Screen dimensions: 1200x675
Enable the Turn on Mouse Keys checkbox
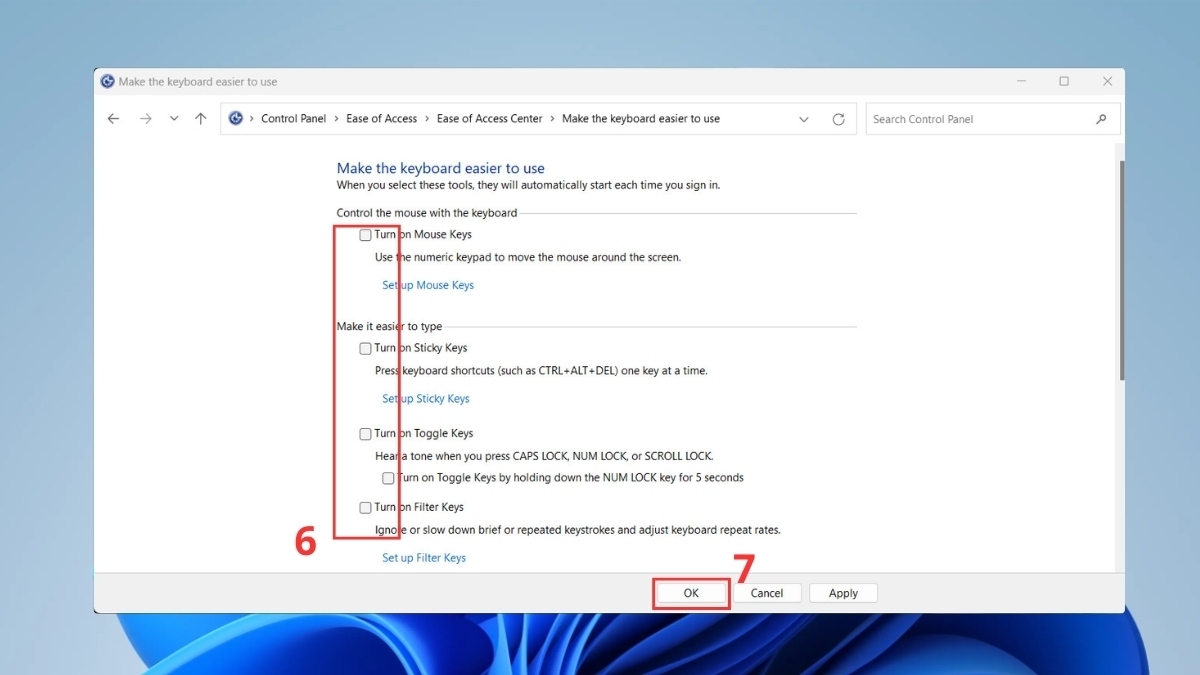(365, 235)
